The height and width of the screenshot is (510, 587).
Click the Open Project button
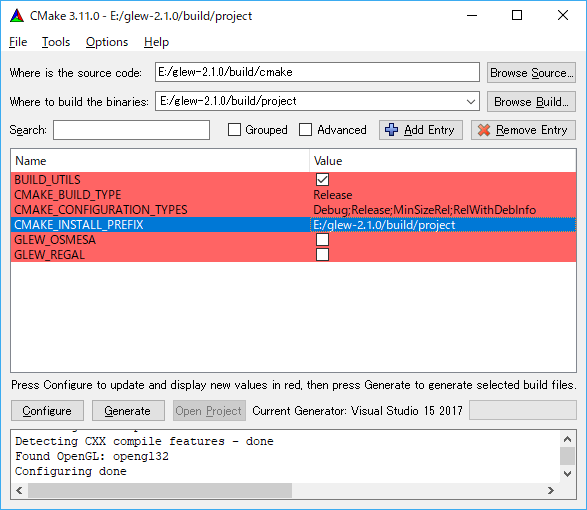coord(209,411)
